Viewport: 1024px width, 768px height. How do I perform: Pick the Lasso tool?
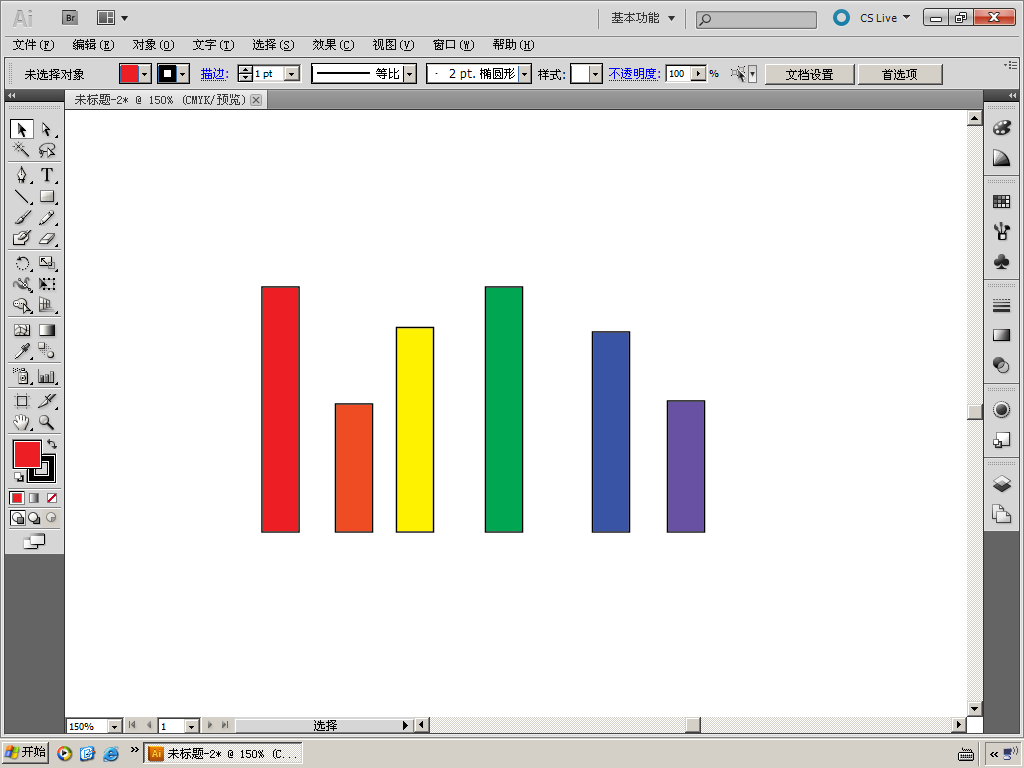click(x=46, y=150)
